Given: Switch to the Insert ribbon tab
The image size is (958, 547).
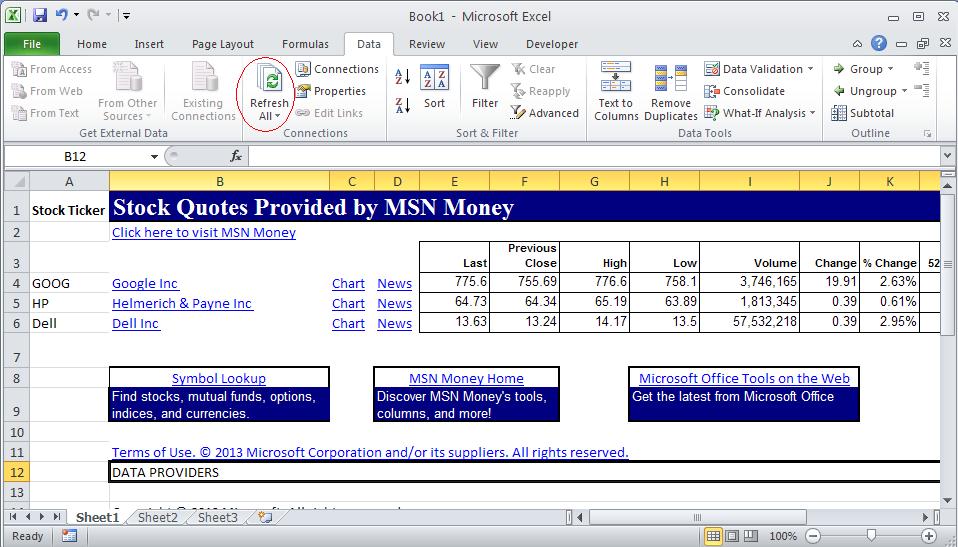Looking at the screenshot, I should point(149,44).
